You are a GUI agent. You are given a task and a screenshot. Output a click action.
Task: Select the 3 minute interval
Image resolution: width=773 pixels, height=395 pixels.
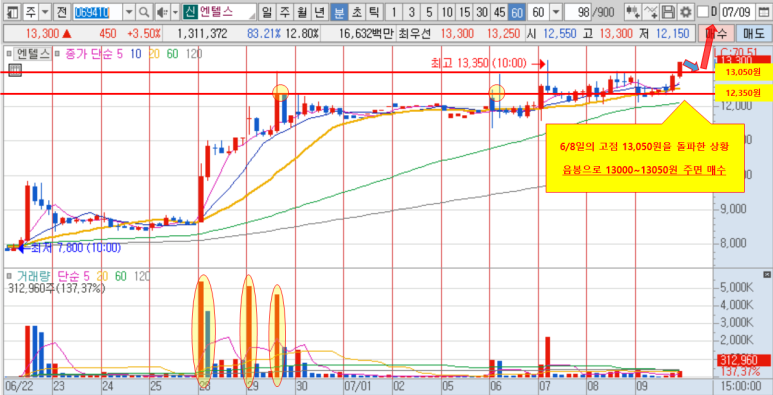[x=411, y=12]
